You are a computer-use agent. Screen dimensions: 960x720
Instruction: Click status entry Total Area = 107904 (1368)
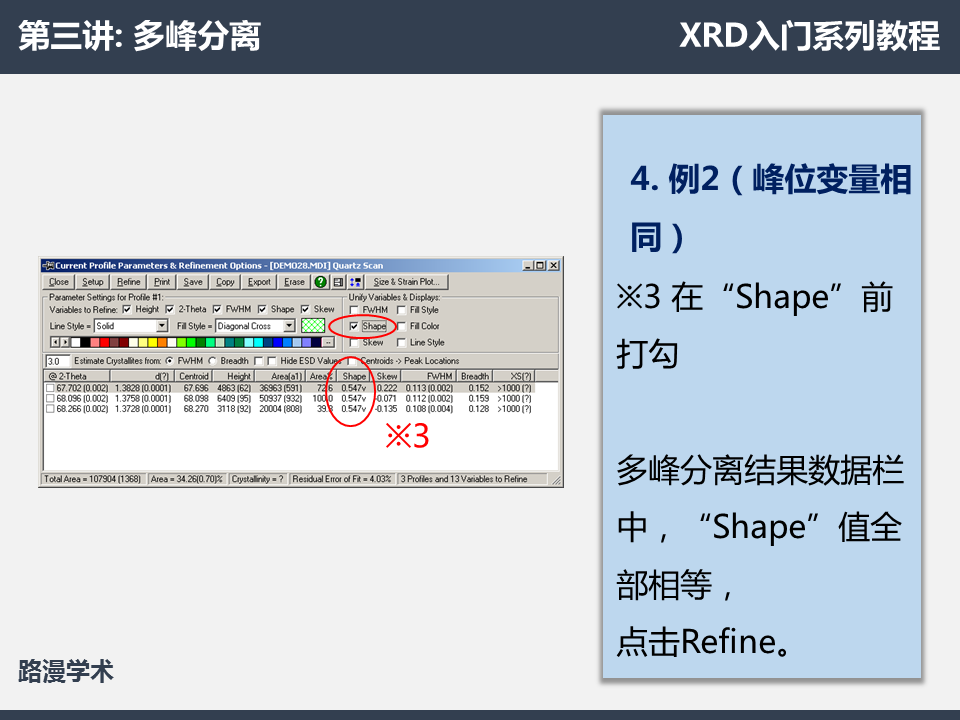tap(92, 479)
